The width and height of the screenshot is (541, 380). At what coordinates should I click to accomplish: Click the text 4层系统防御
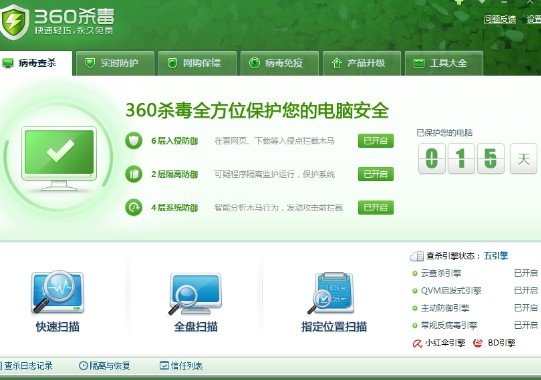(x=174, y=208)
